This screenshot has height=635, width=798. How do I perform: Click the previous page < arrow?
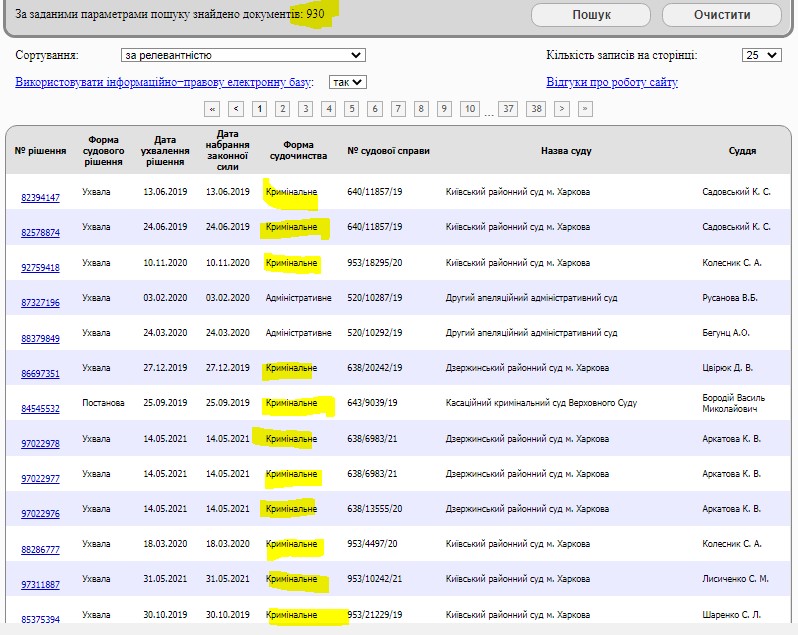click(x=236, y=108)
